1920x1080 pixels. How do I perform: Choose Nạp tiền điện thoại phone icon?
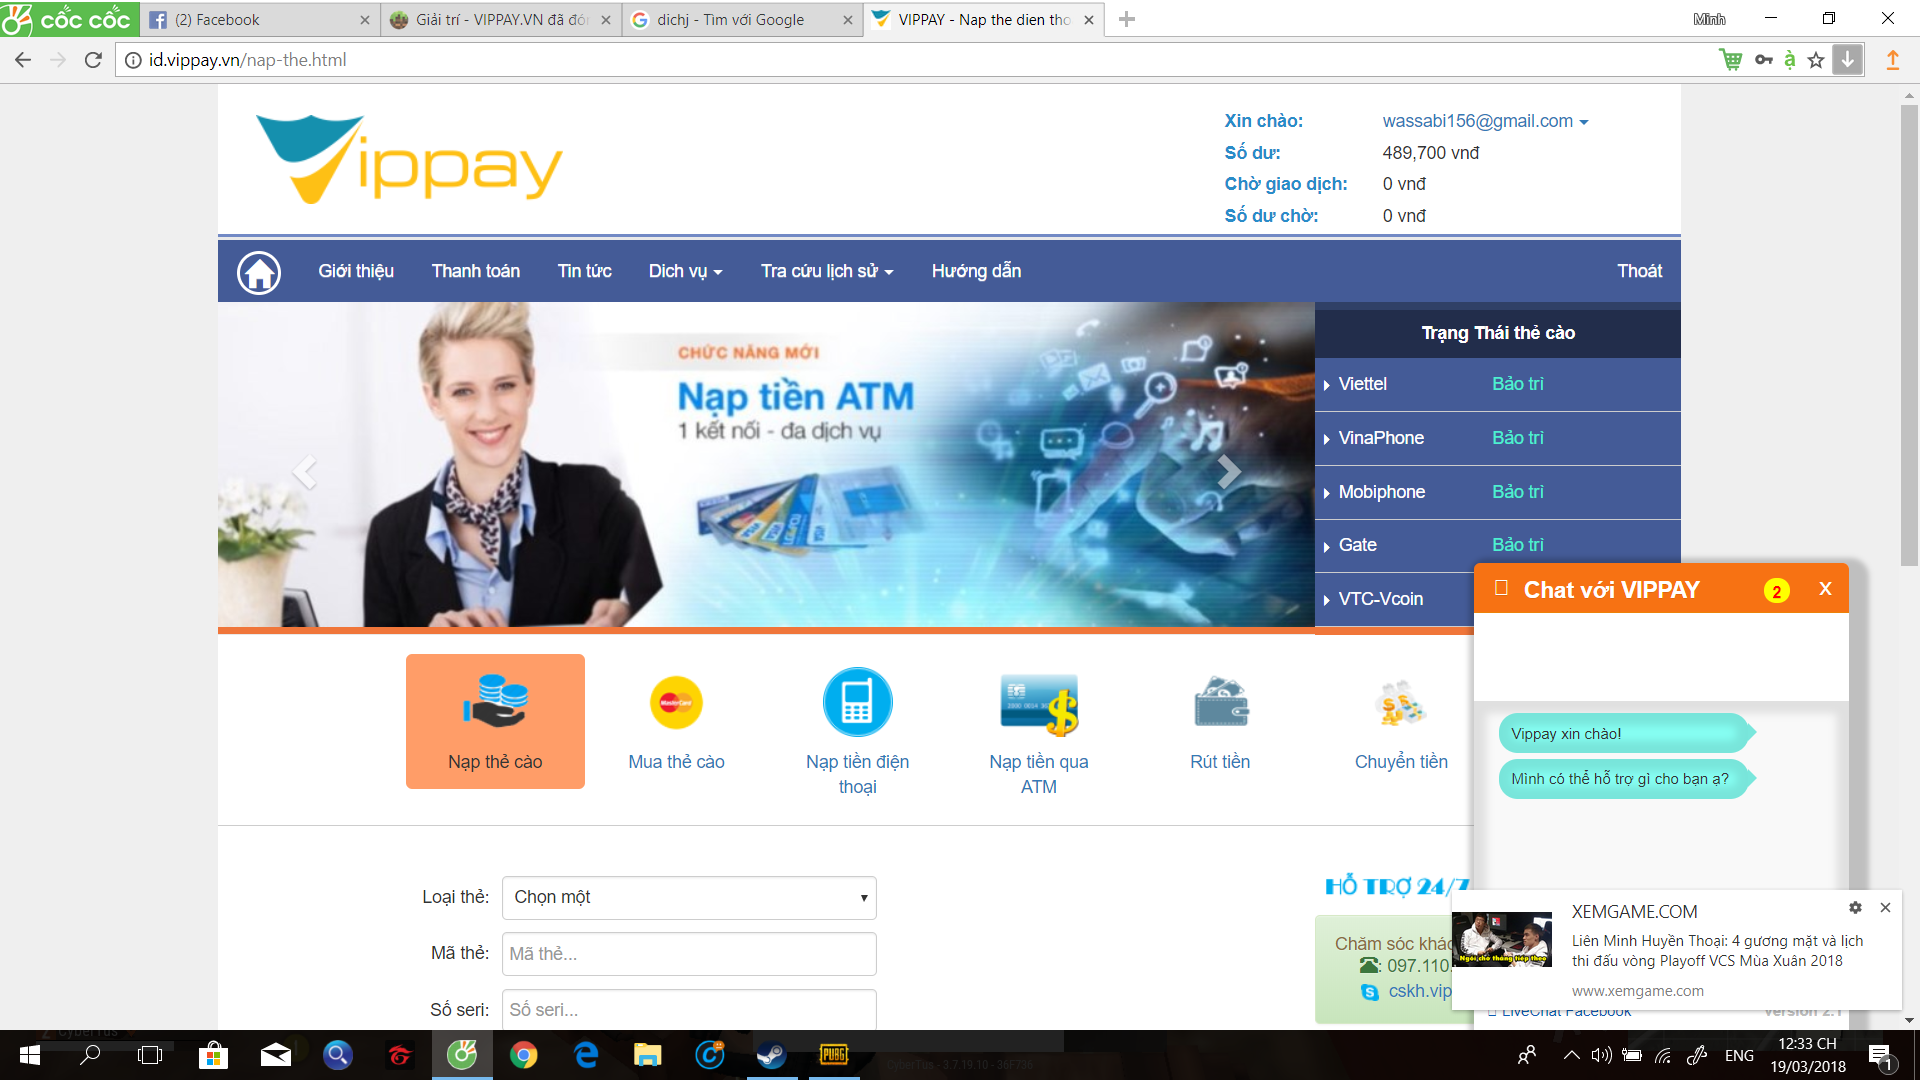tap(857, 702)
